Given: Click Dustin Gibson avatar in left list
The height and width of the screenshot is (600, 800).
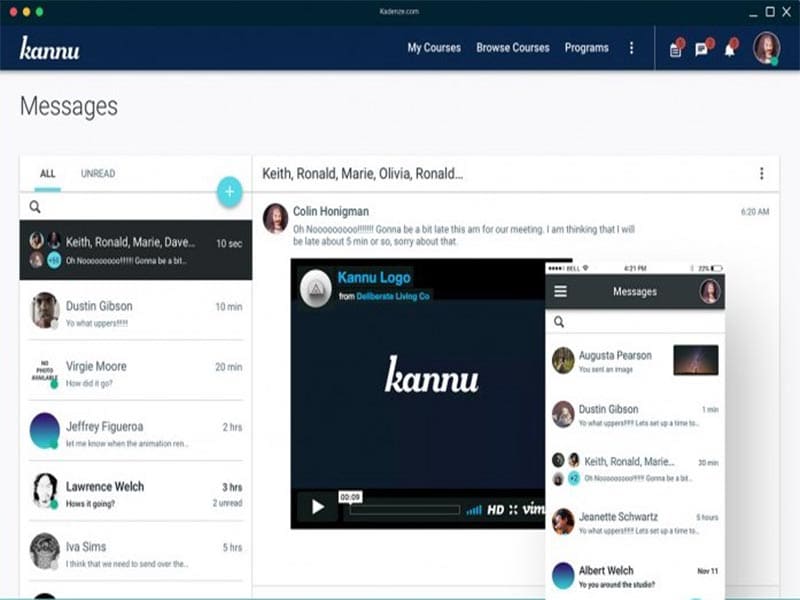Looking at the screenshot, I should pos(45,310).
